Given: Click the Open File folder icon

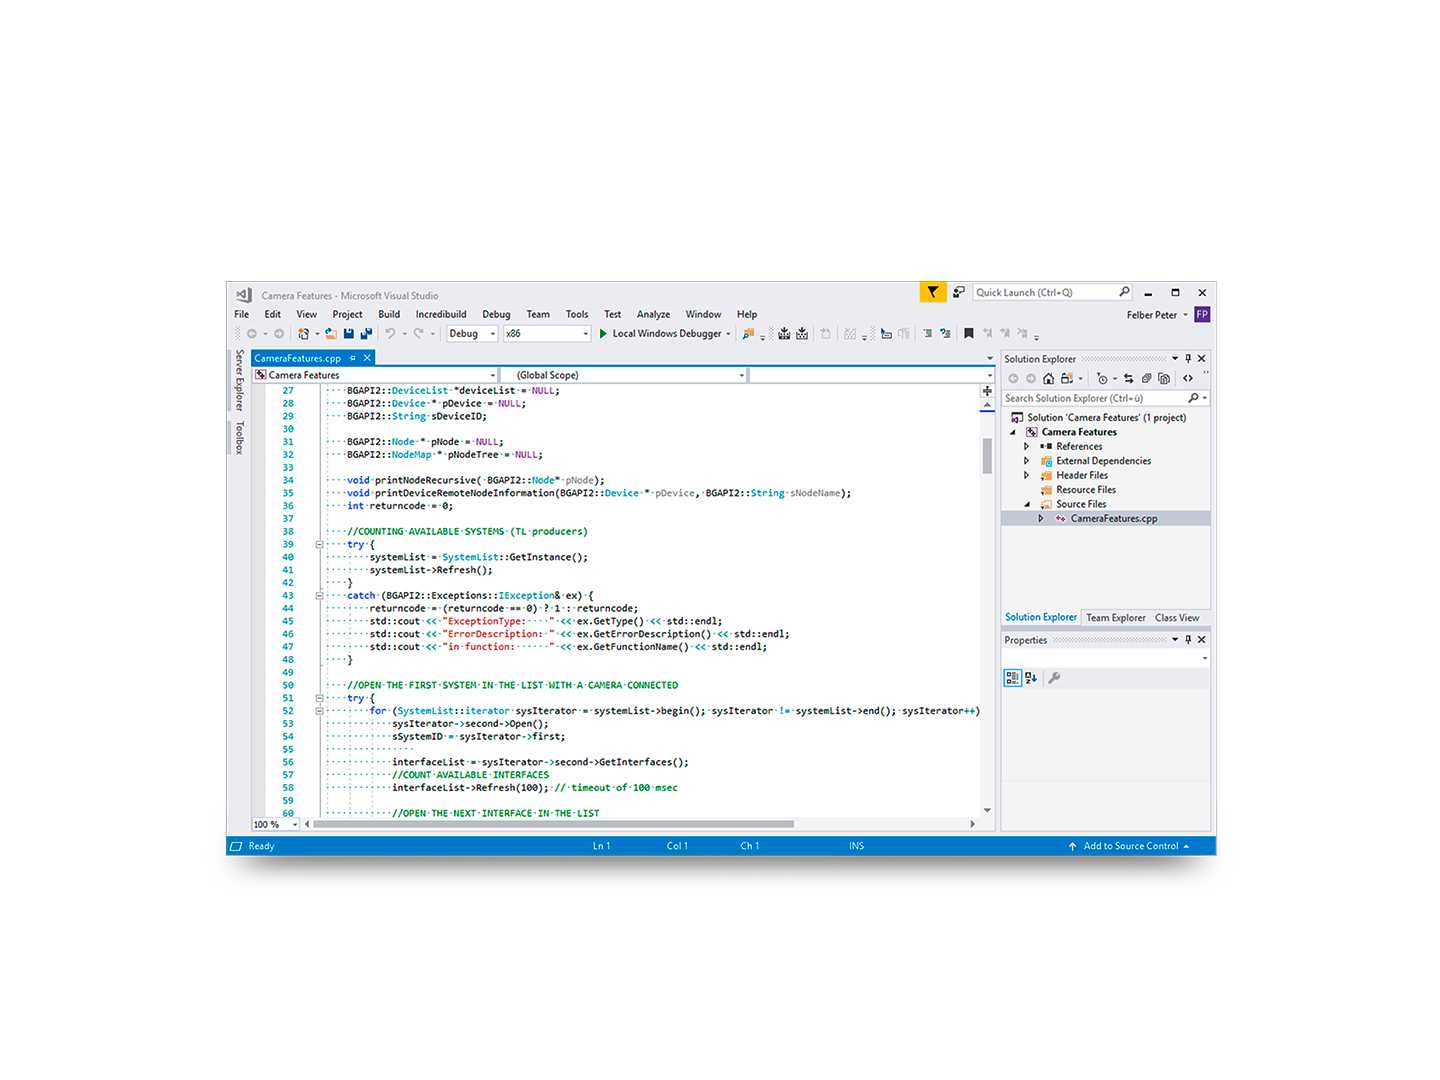Looking at the screenshot, I should coord(331,334).
